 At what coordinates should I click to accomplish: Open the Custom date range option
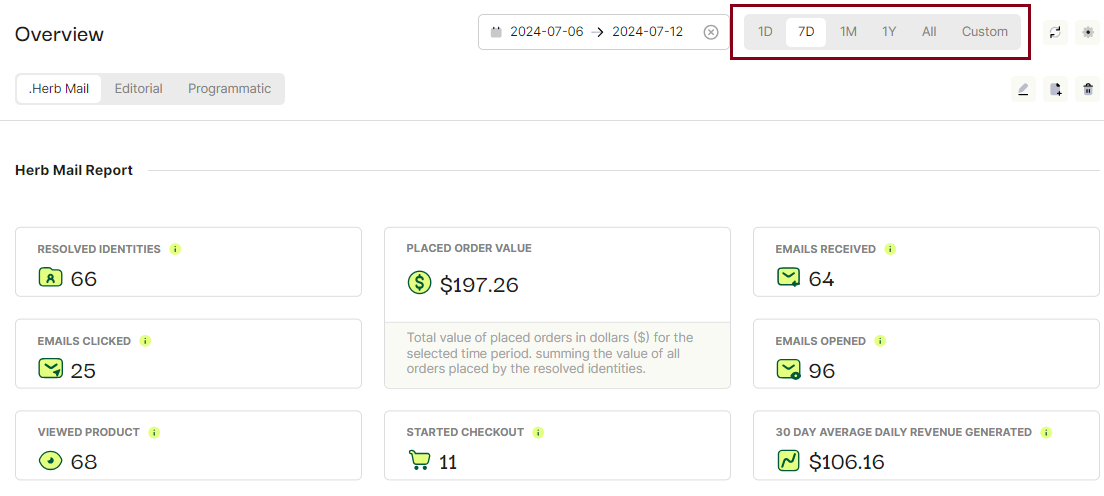[984, 32]
